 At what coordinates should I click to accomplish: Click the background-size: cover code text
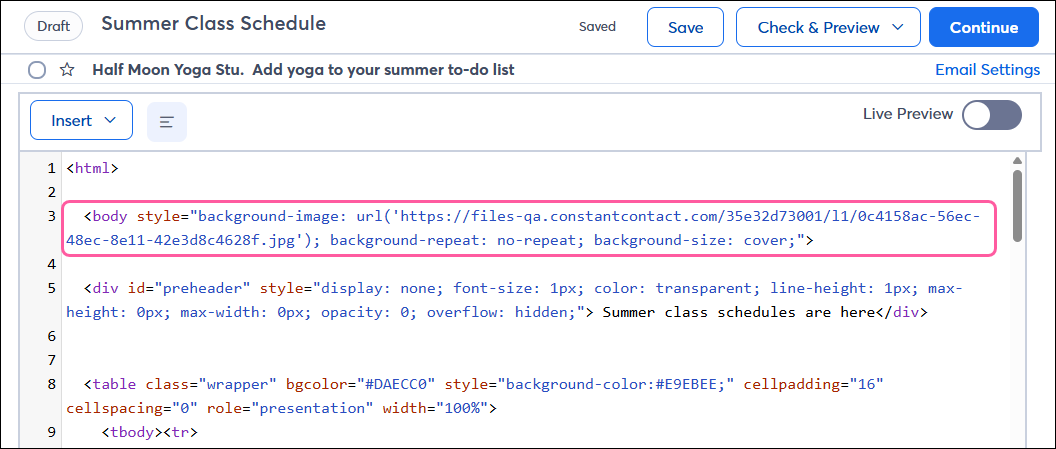tap(696, 240)
